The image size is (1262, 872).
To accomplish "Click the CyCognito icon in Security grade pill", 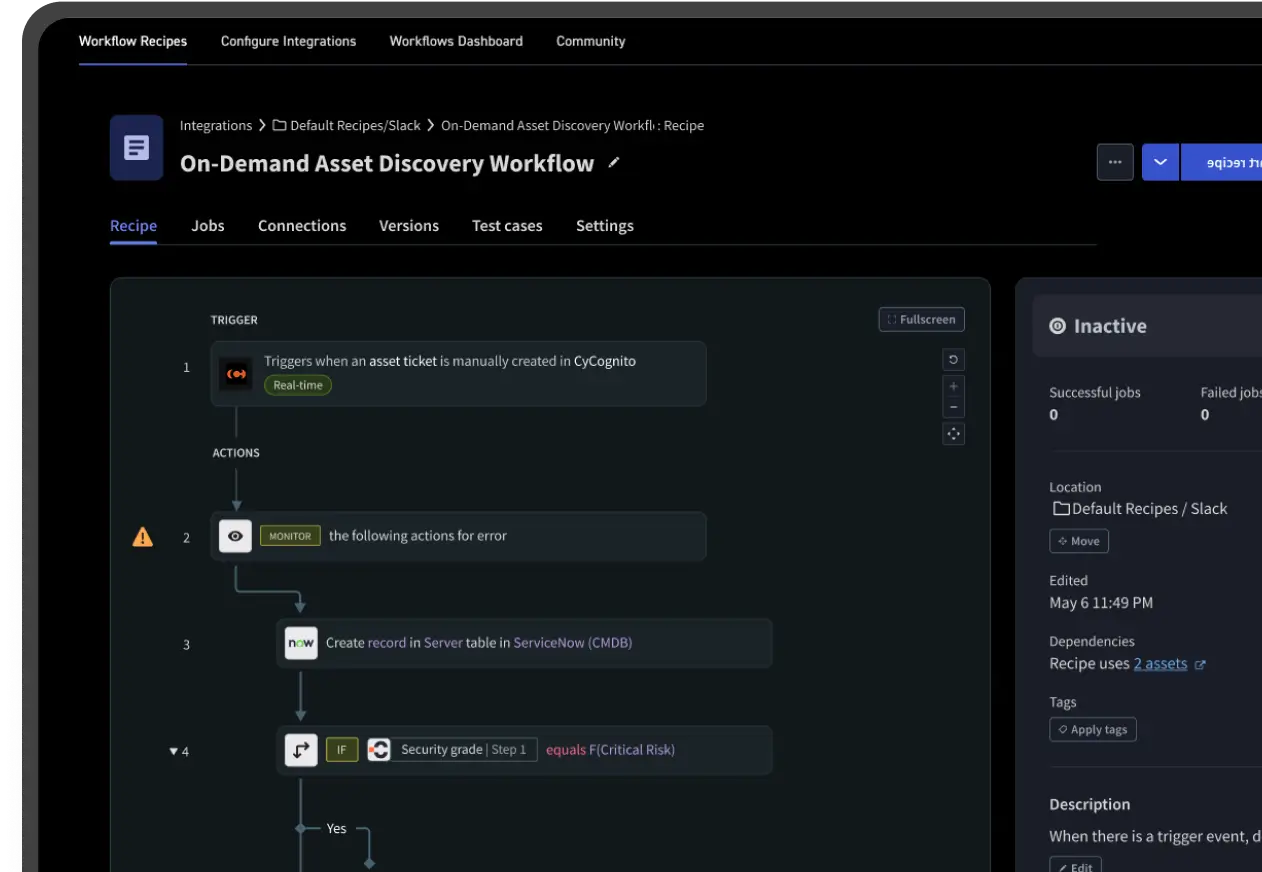I will pyautogui.click(x=379, y=750).
